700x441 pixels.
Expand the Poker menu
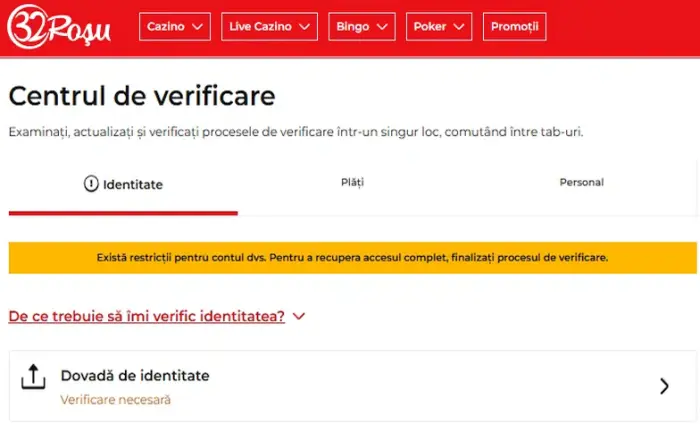tap(439, 27)
